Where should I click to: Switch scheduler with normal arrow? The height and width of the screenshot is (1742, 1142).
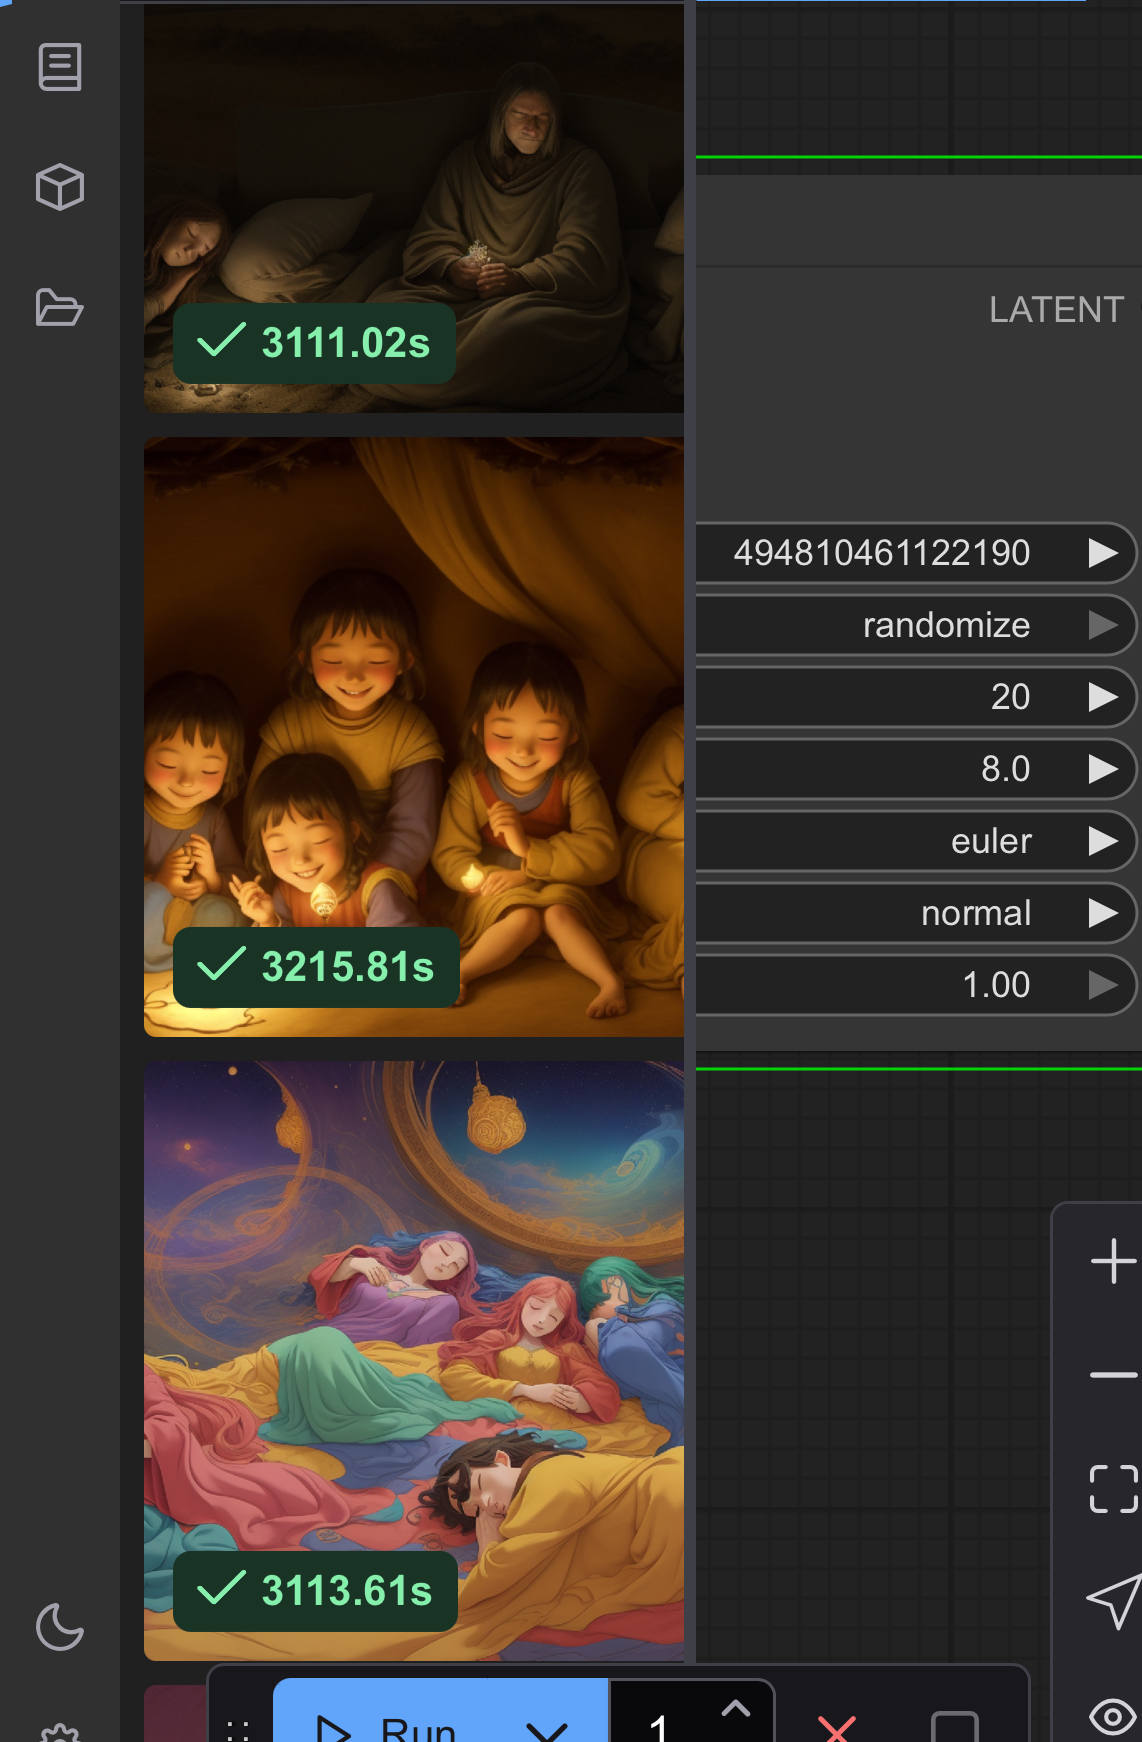1103,913
